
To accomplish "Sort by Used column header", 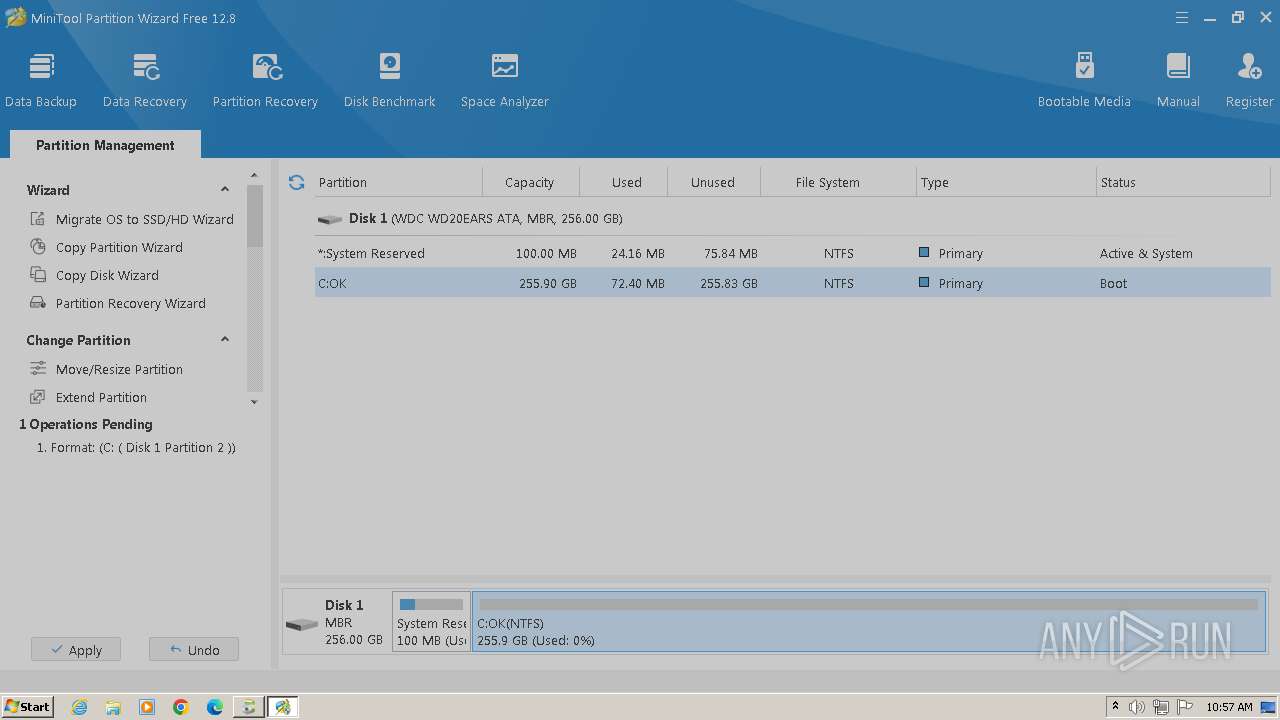I will click(626, 182).
